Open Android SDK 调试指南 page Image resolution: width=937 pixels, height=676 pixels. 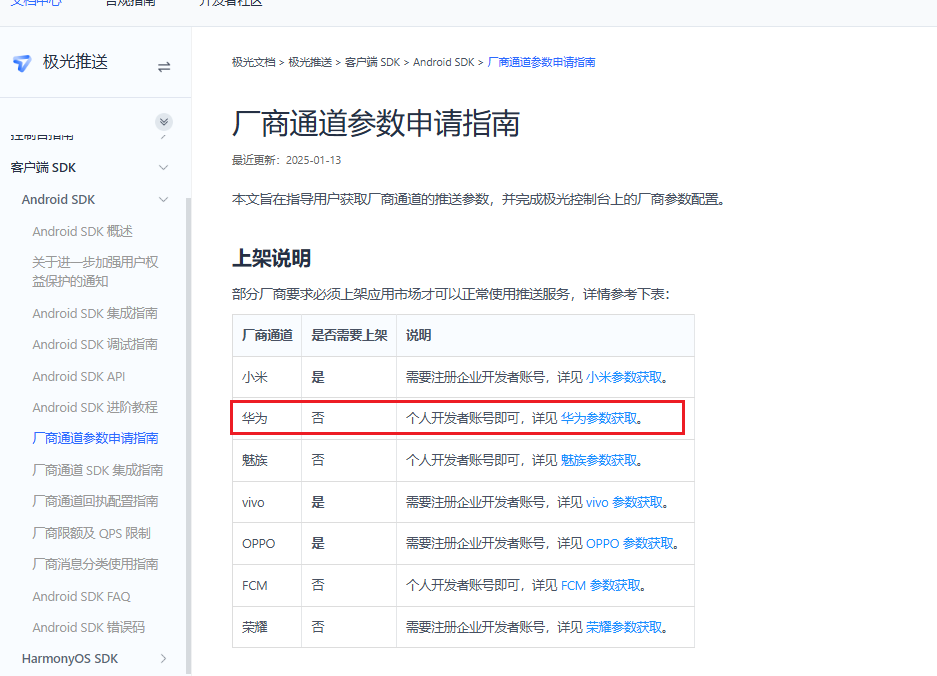pyautogui.click(x=95, y=344)
